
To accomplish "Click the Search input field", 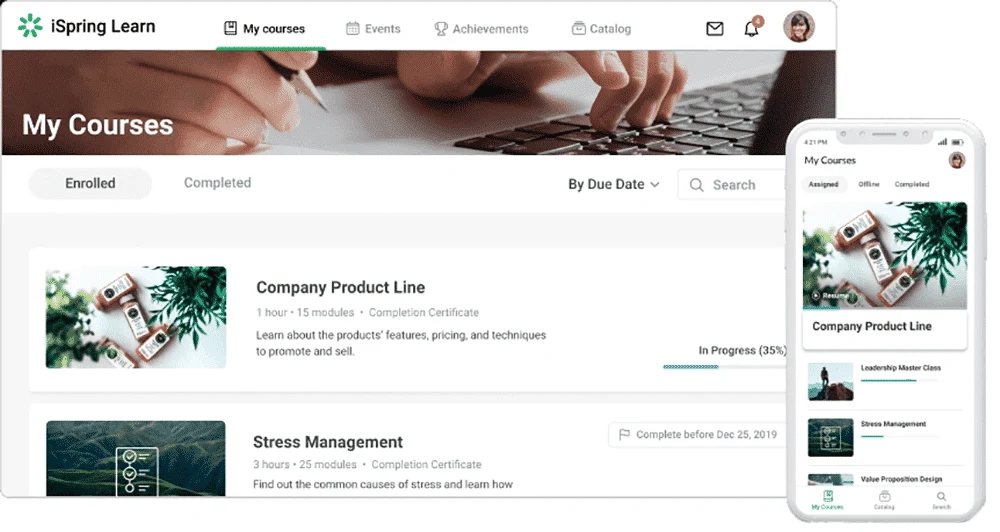I will click(x=732, y=184).
